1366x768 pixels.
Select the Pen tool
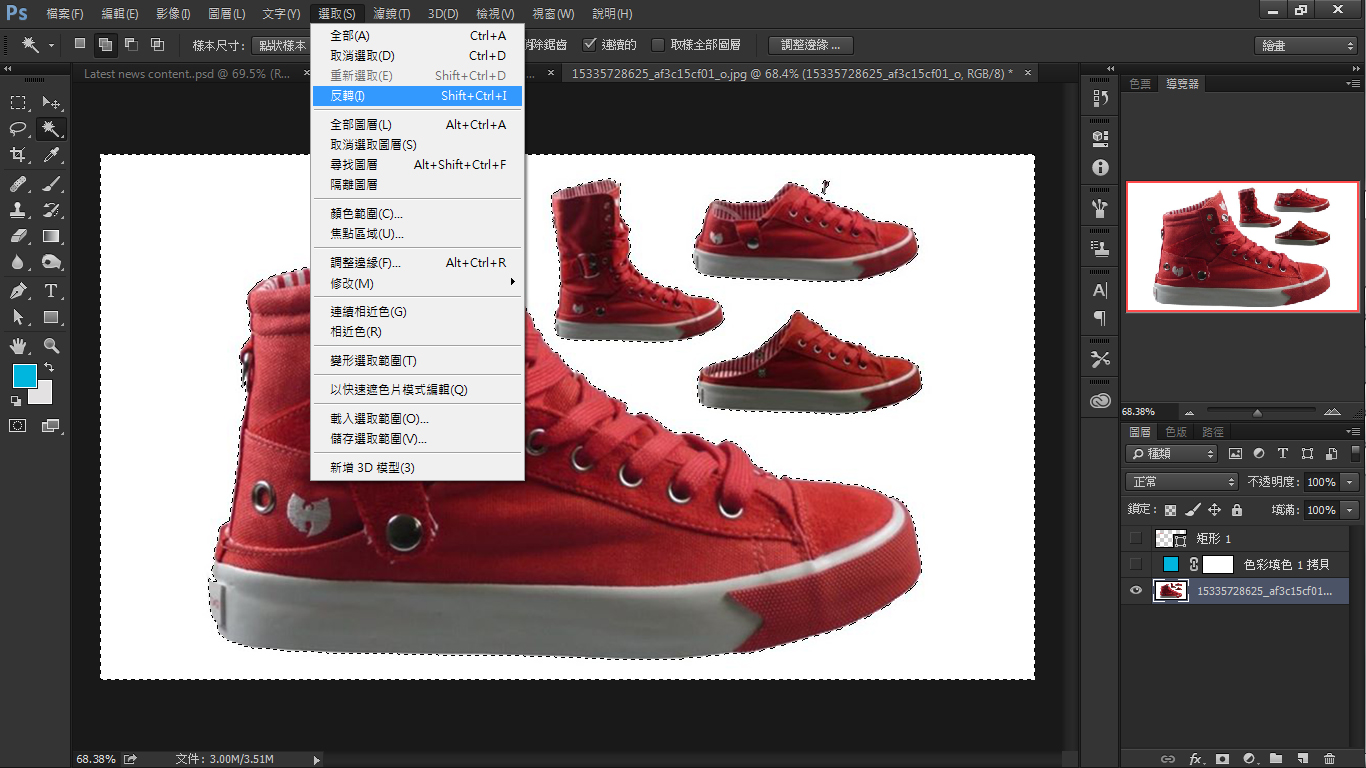coord(18,291)
